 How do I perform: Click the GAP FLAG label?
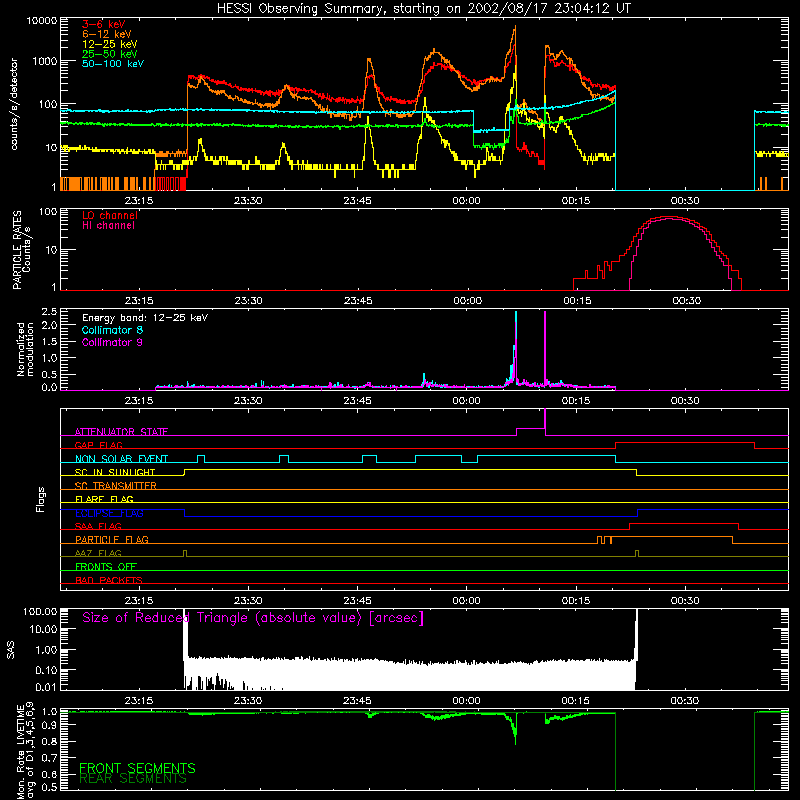(98, 445)
